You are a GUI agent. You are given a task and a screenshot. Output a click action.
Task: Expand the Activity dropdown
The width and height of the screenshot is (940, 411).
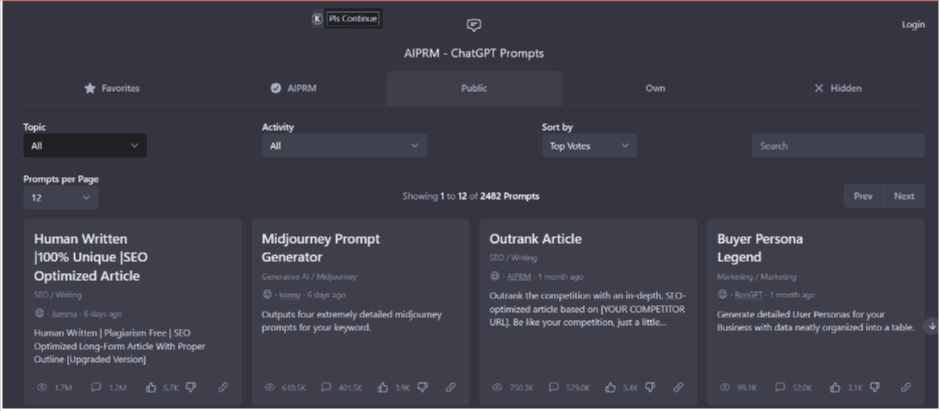tap(344, 146)
